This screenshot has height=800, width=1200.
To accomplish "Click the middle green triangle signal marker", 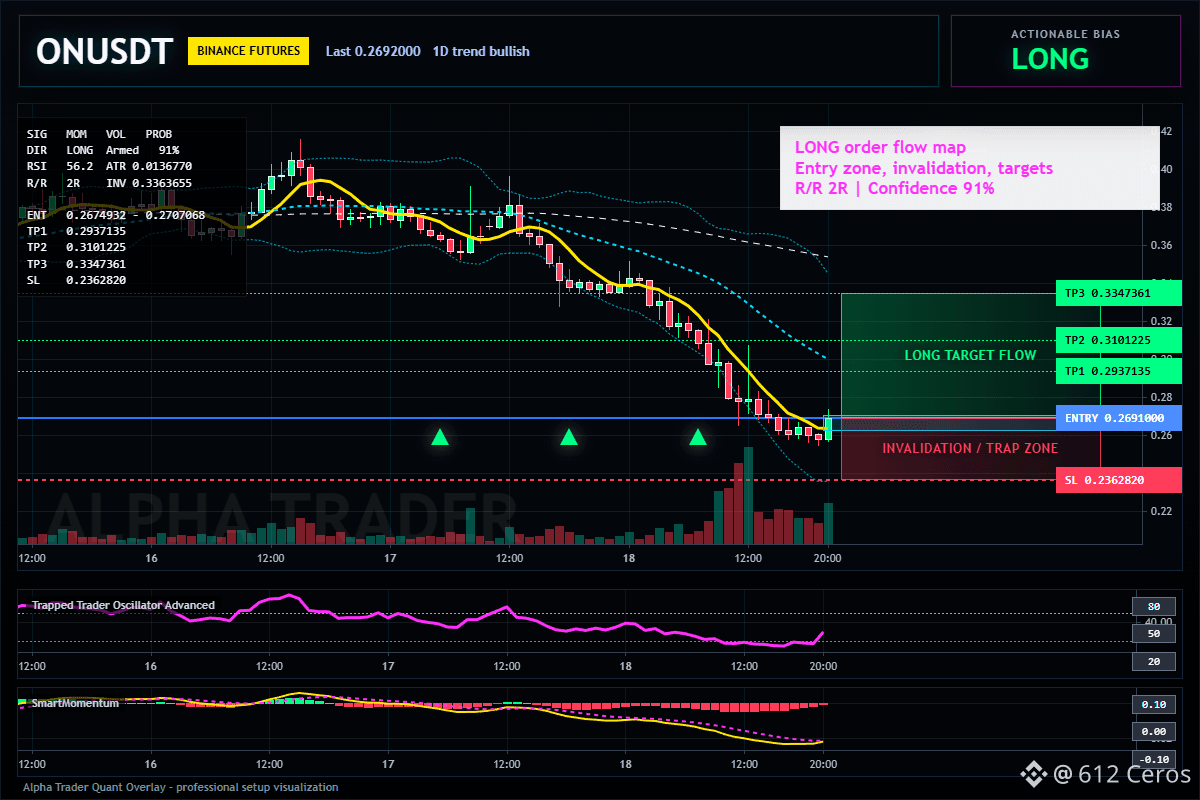I will (569, 436).
